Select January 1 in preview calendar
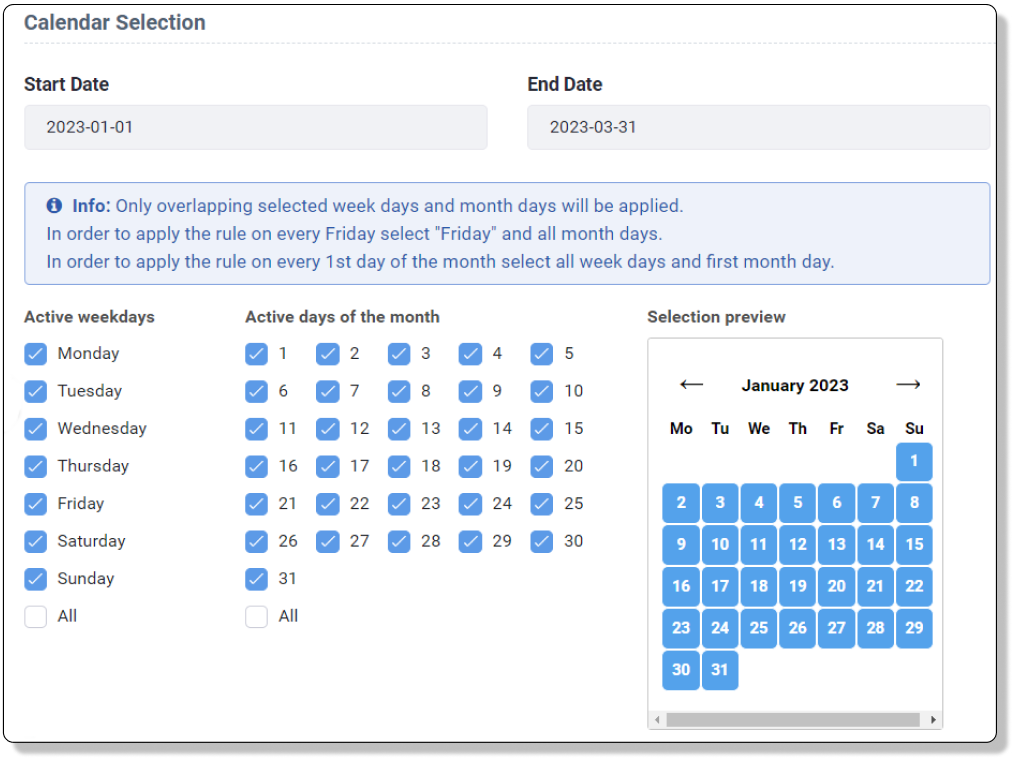The height and width of the screenshot is (759, 1014). pyautogui.click(x=914, y=461)
